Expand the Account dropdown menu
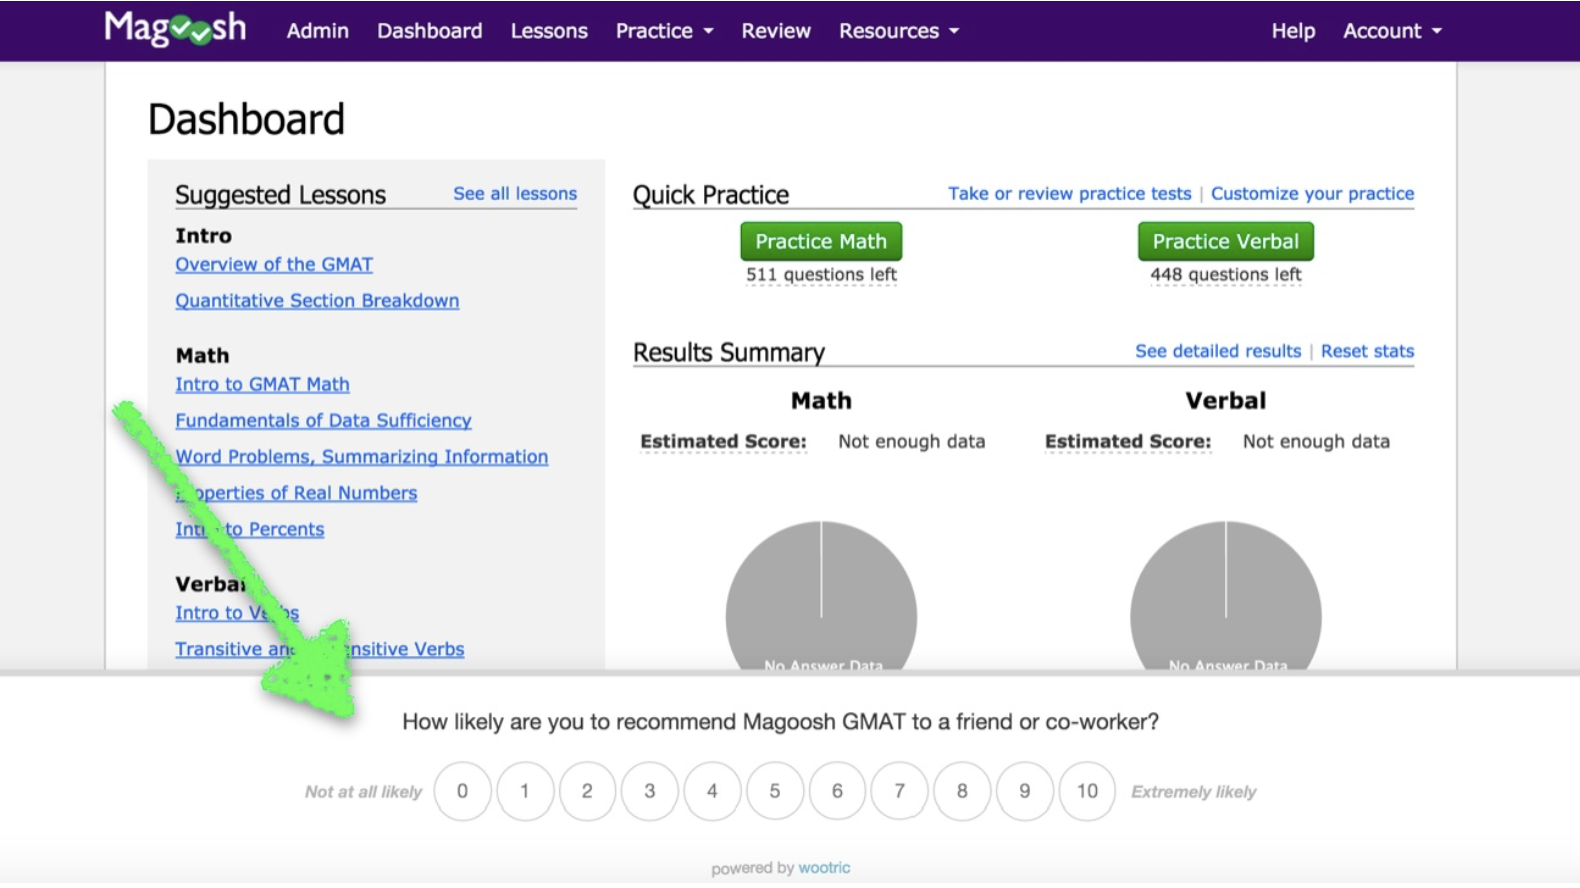The width and height of the screenshot is (1580, 888). pyautogui.click(x=1392, y=31)
